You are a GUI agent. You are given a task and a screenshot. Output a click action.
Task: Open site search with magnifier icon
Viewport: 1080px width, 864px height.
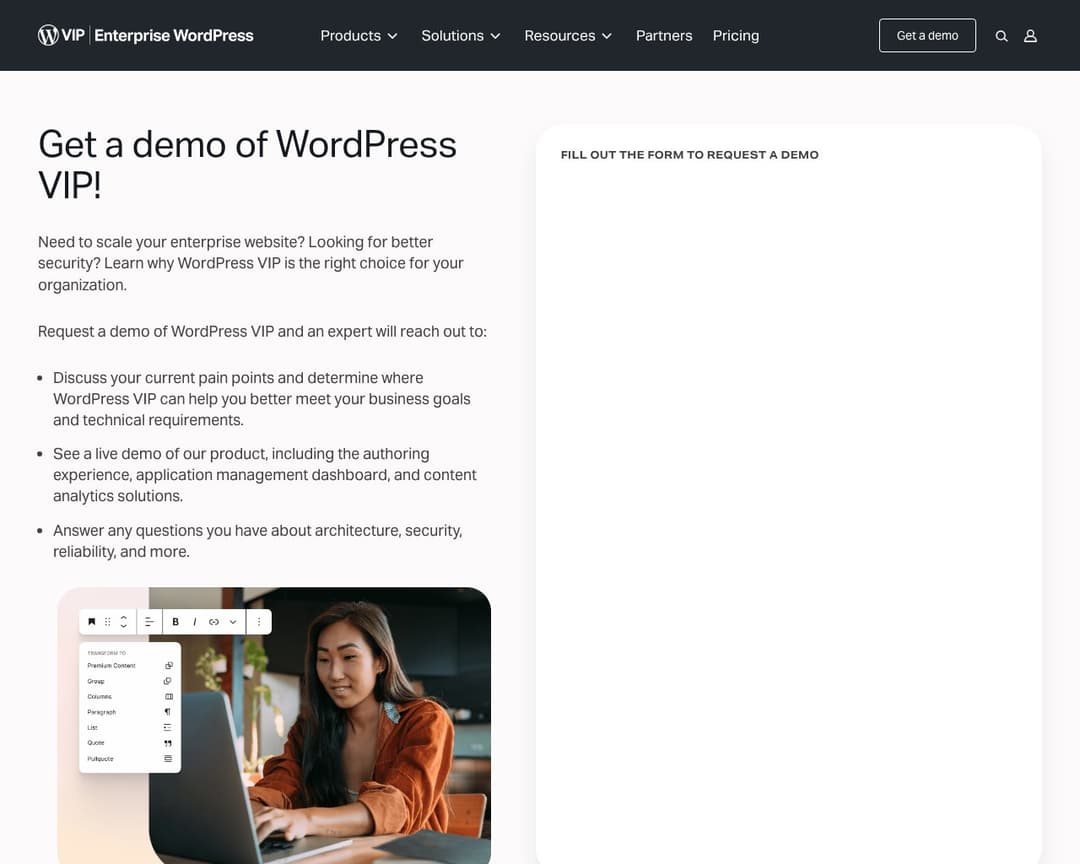[1001, 36]
